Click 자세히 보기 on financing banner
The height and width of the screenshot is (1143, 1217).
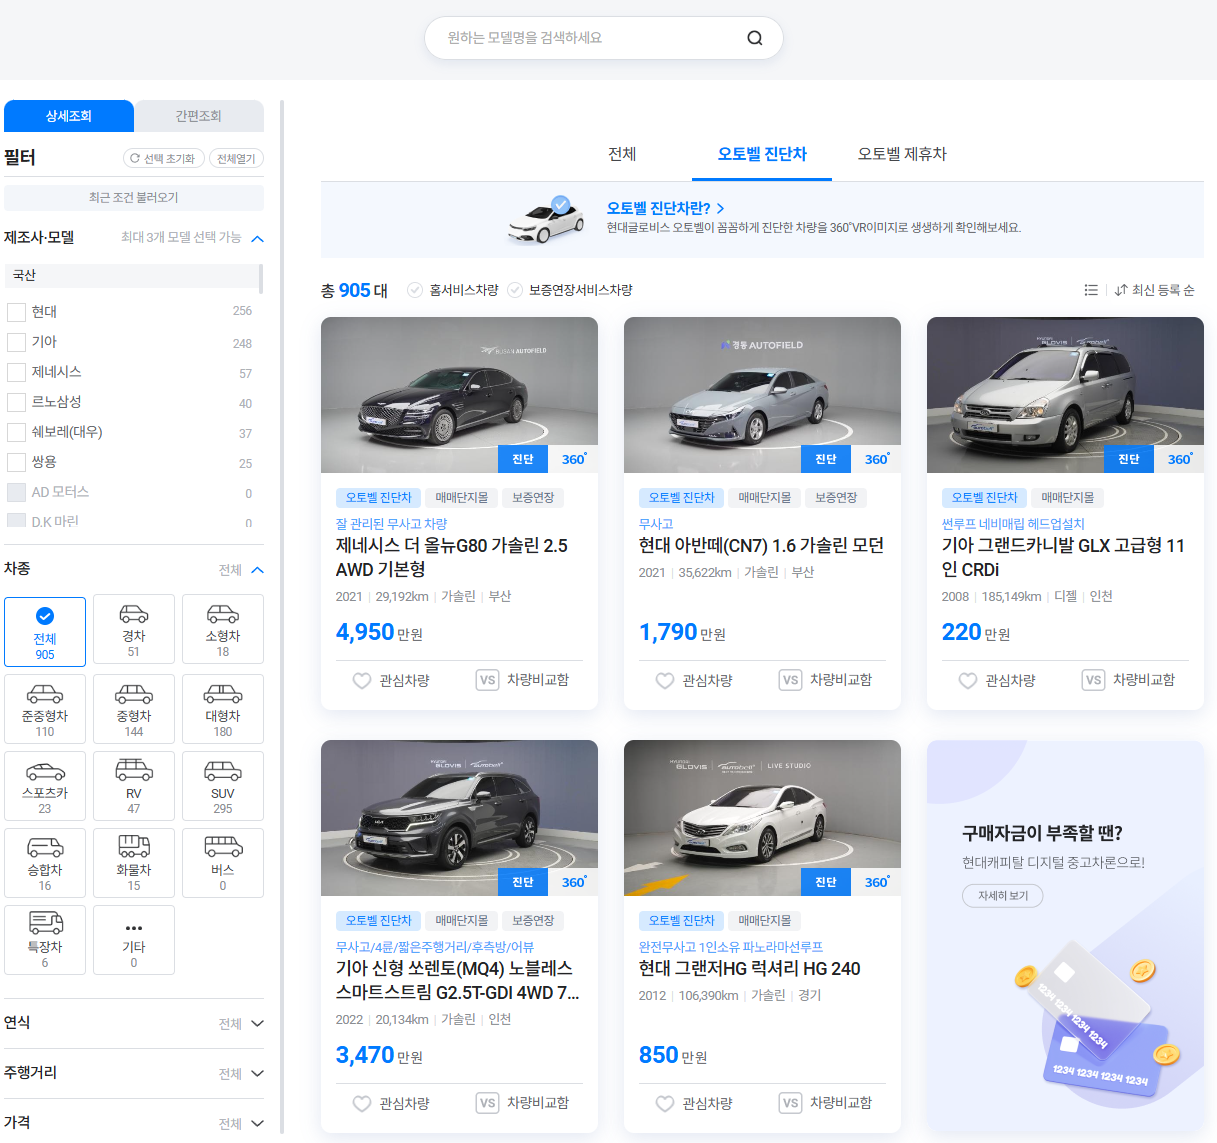click(x=1003, y=896)
